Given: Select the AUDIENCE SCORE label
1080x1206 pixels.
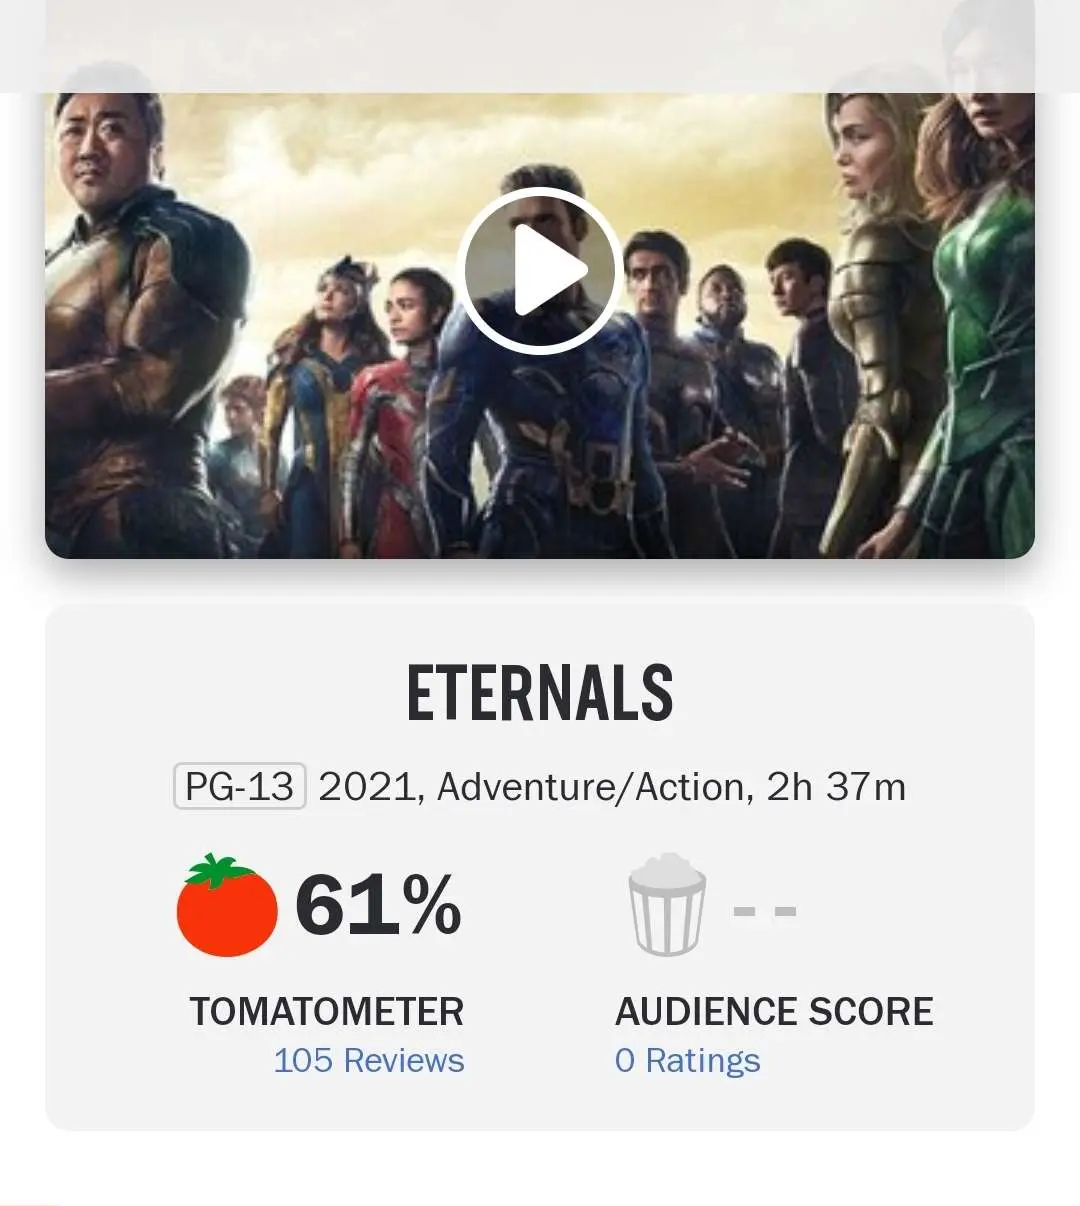Looking at the screenshot, I should tap(774, 1012).
